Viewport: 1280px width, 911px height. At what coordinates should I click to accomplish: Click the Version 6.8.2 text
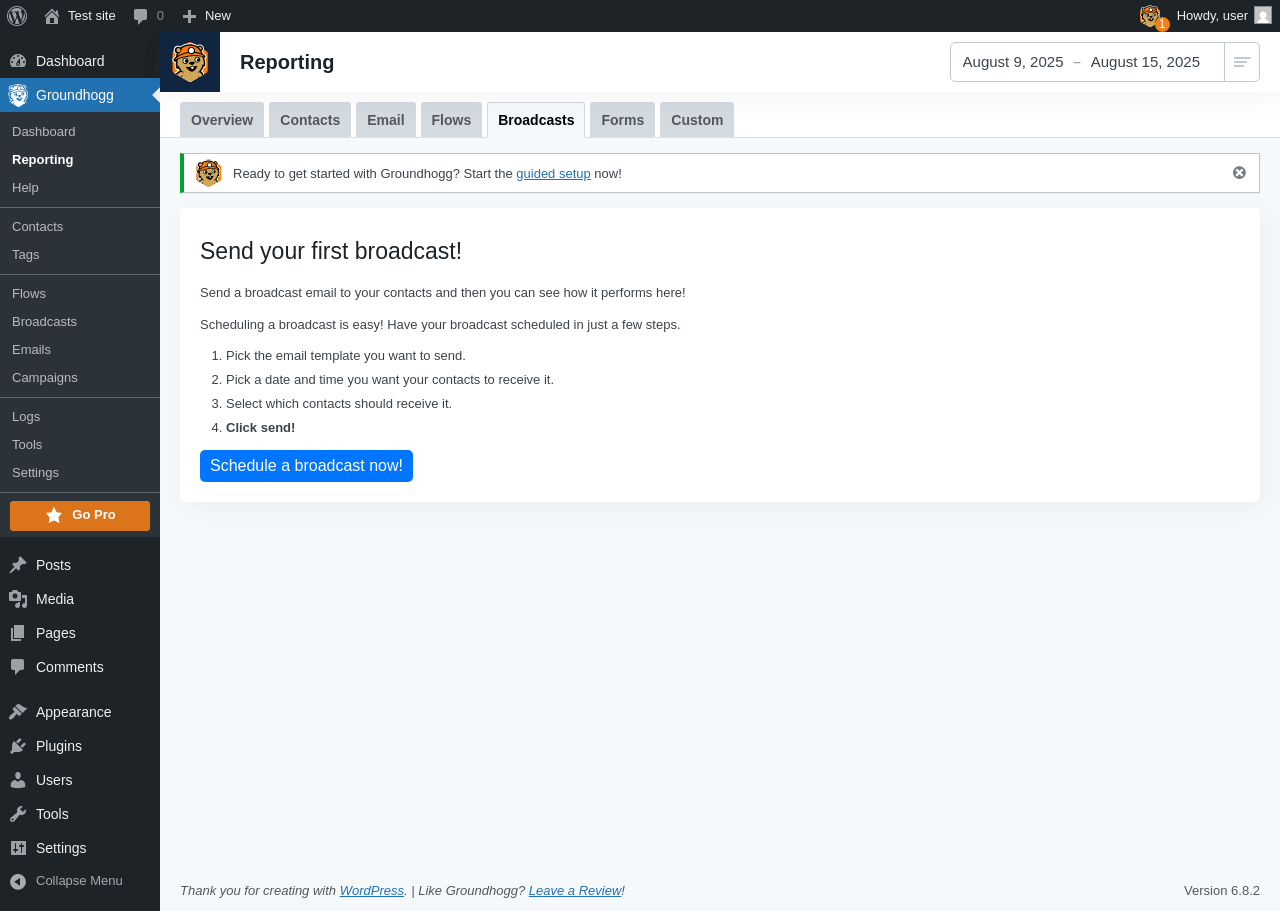pos(1222,890)
